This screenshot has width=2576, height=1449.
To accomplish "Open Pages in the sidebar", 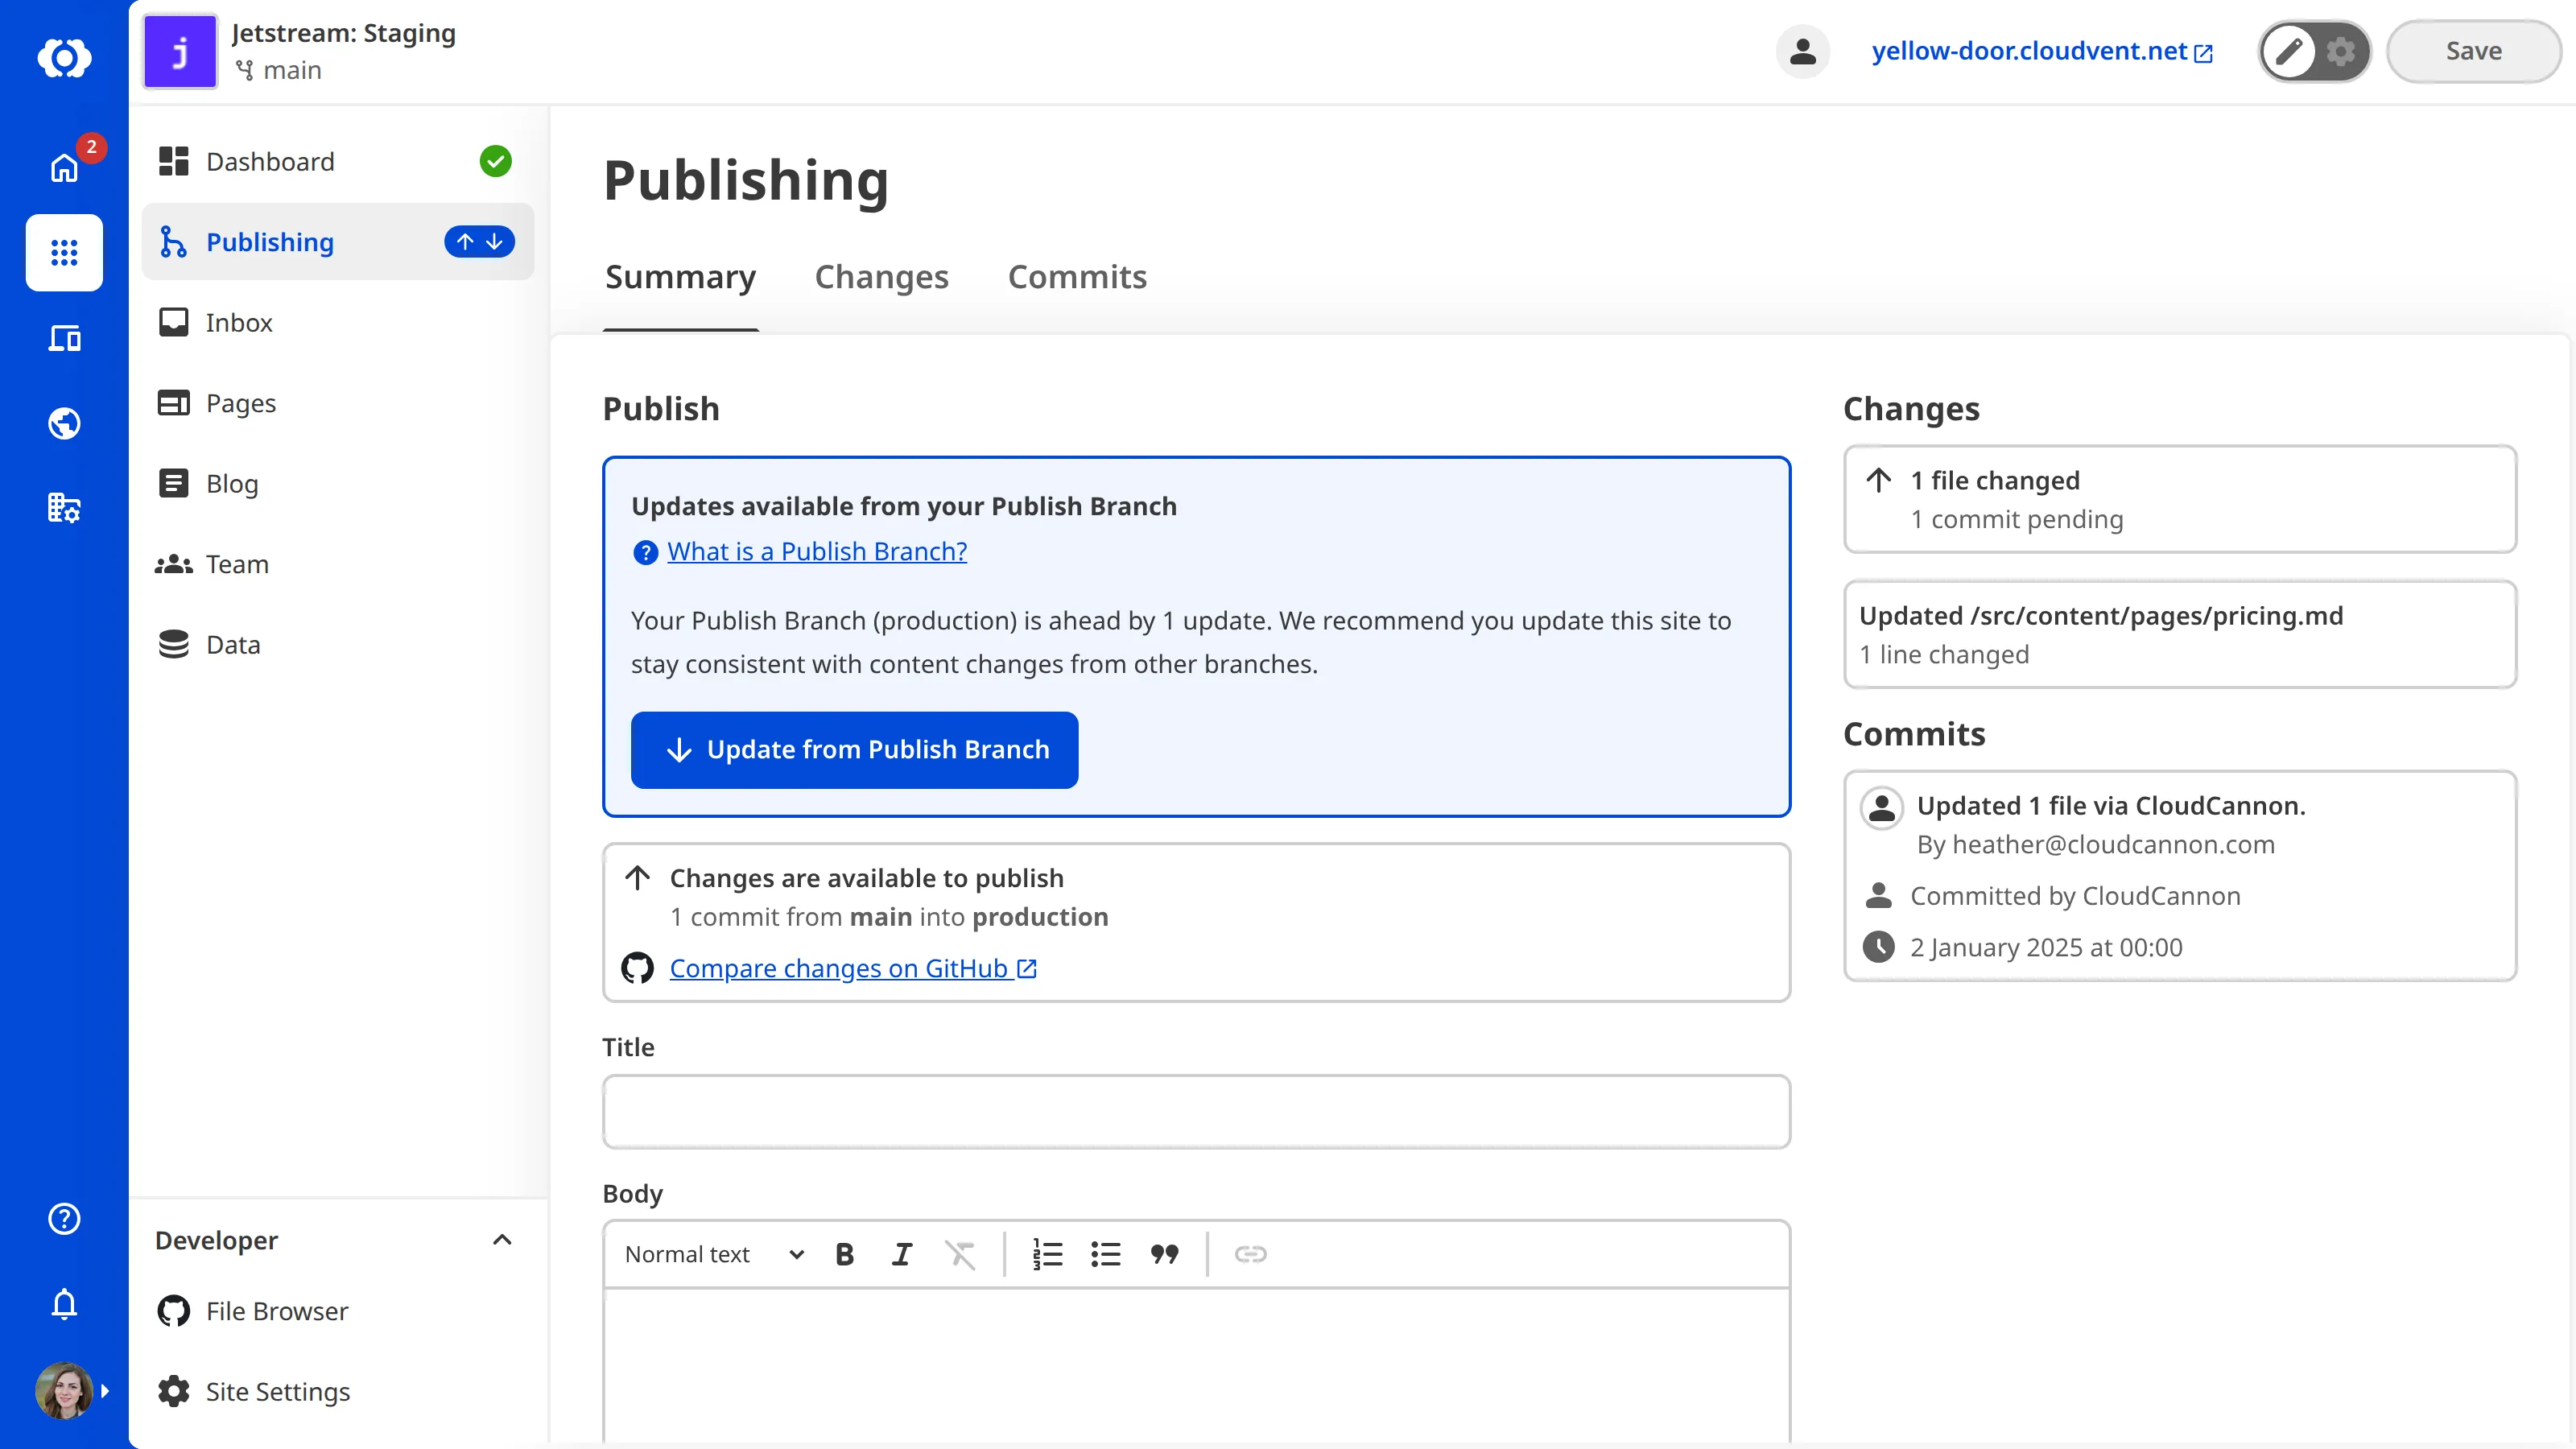I will (338, 403).
